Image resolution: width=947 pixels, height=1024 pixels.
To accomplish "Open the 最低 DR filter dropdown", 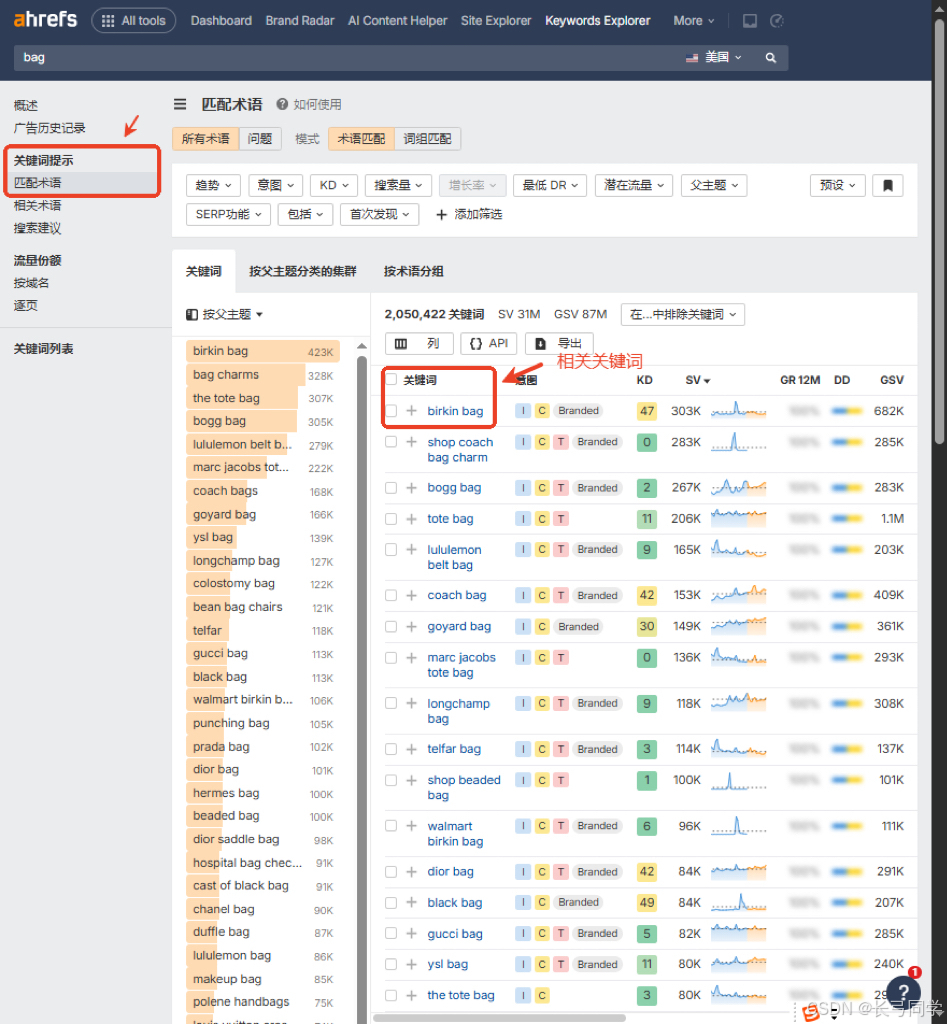I will pos(550,185).
